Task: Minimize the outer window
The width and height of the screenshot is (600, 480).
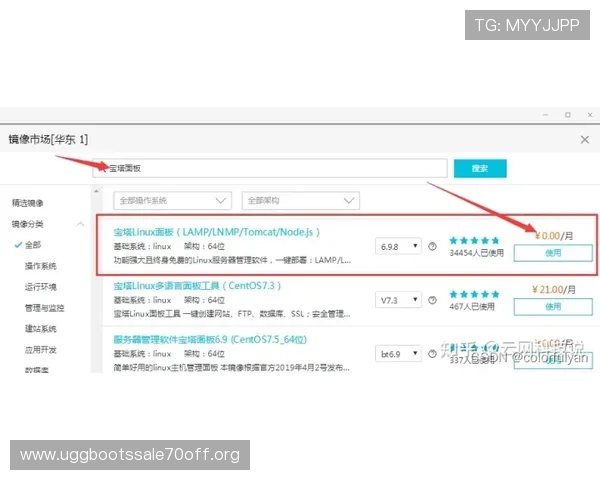Action: coord(545,115)
